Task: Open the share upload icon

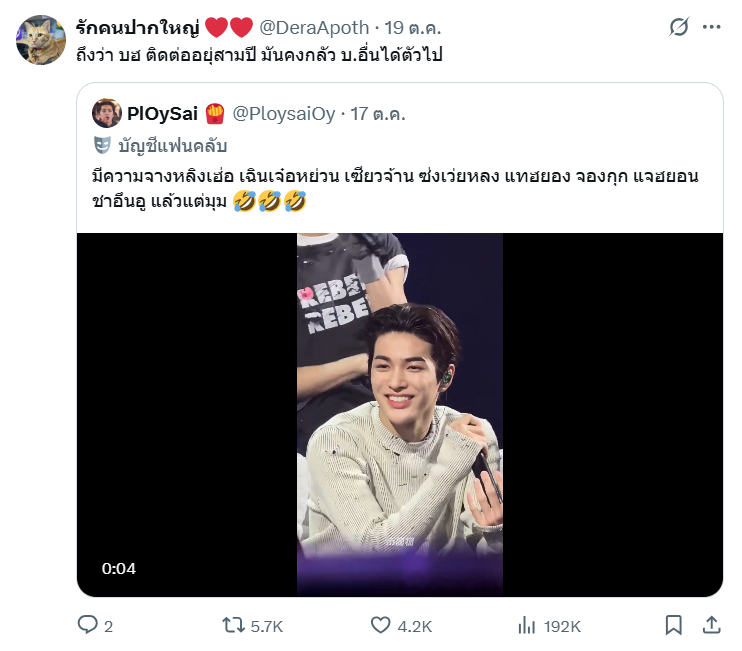Action: click(x=711, y=625)
